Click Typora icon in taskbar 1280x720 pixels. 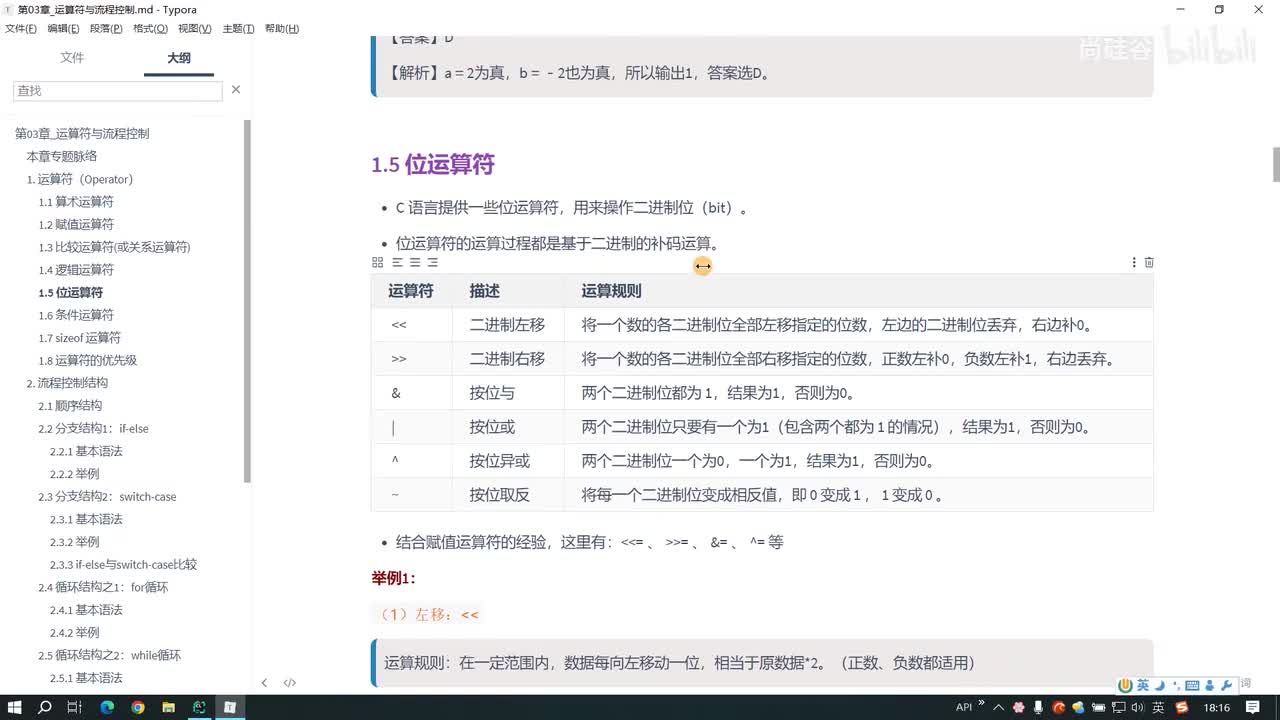pos(229,707)
